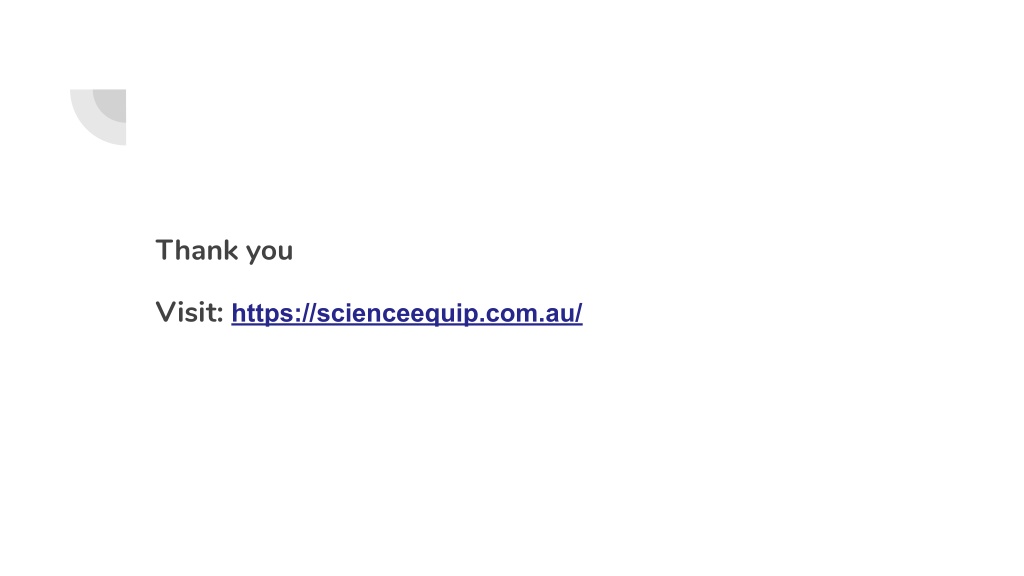
Task: Click the empty slide area right of URL
Action: [x=784, y=313]
